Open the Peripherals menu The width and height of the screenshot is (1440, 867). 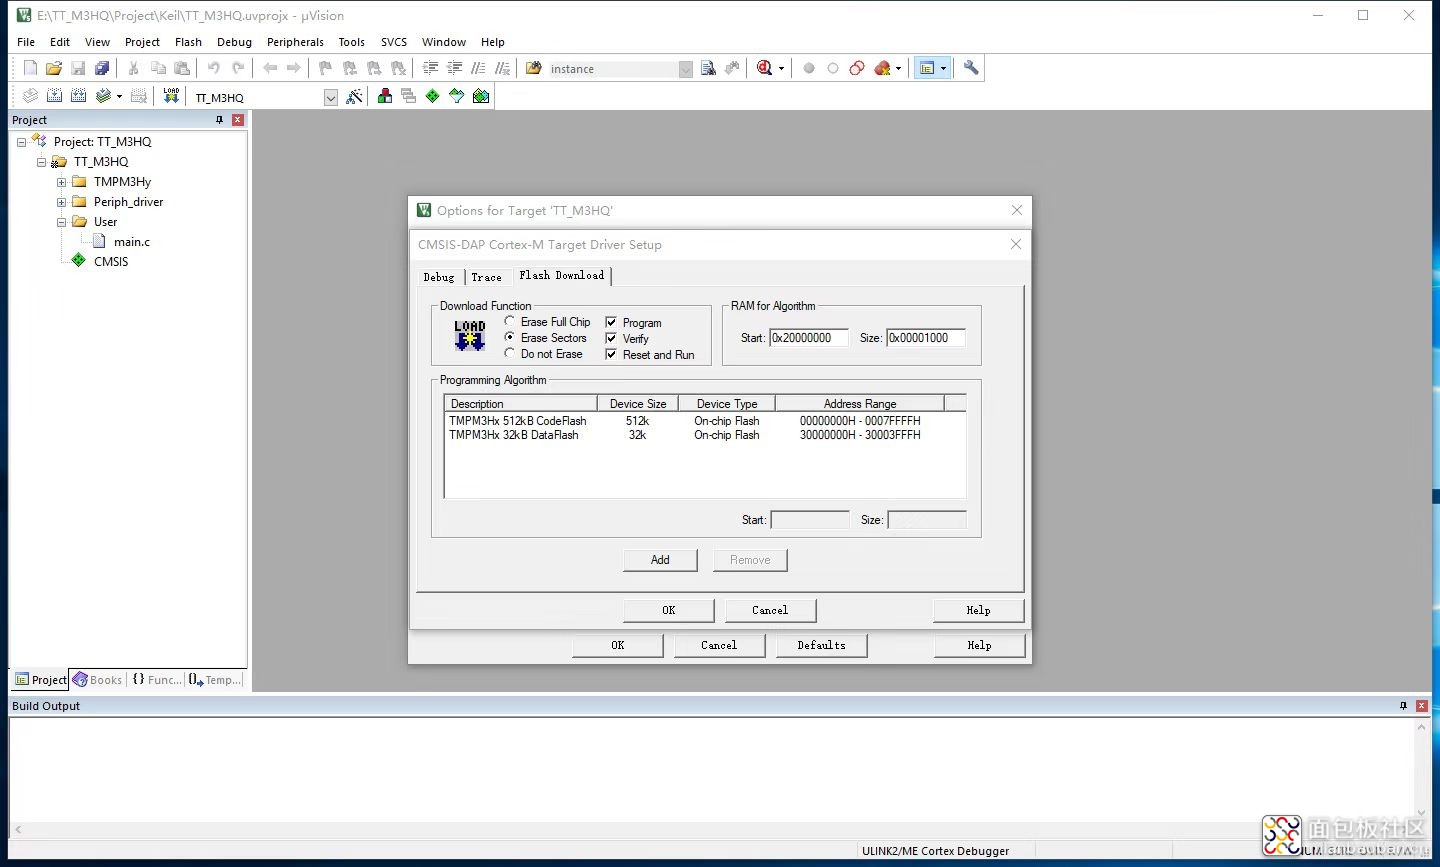pos(295,42)
